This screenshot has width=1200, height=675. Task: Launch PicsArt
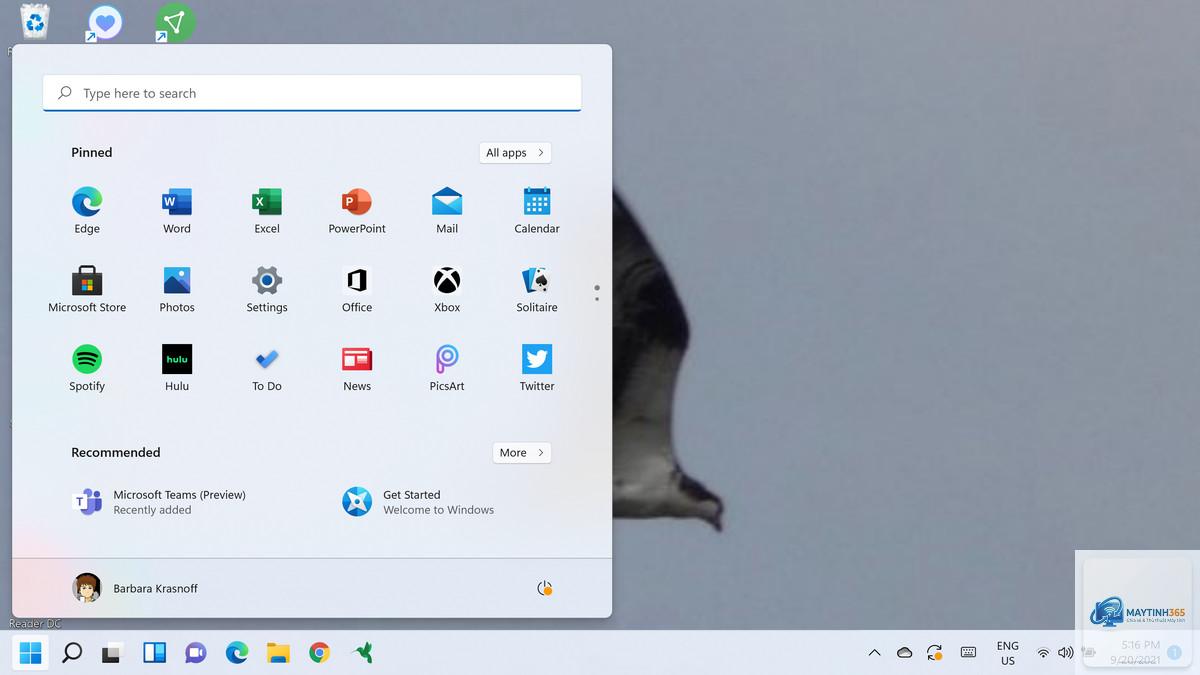tap(447, 369)
